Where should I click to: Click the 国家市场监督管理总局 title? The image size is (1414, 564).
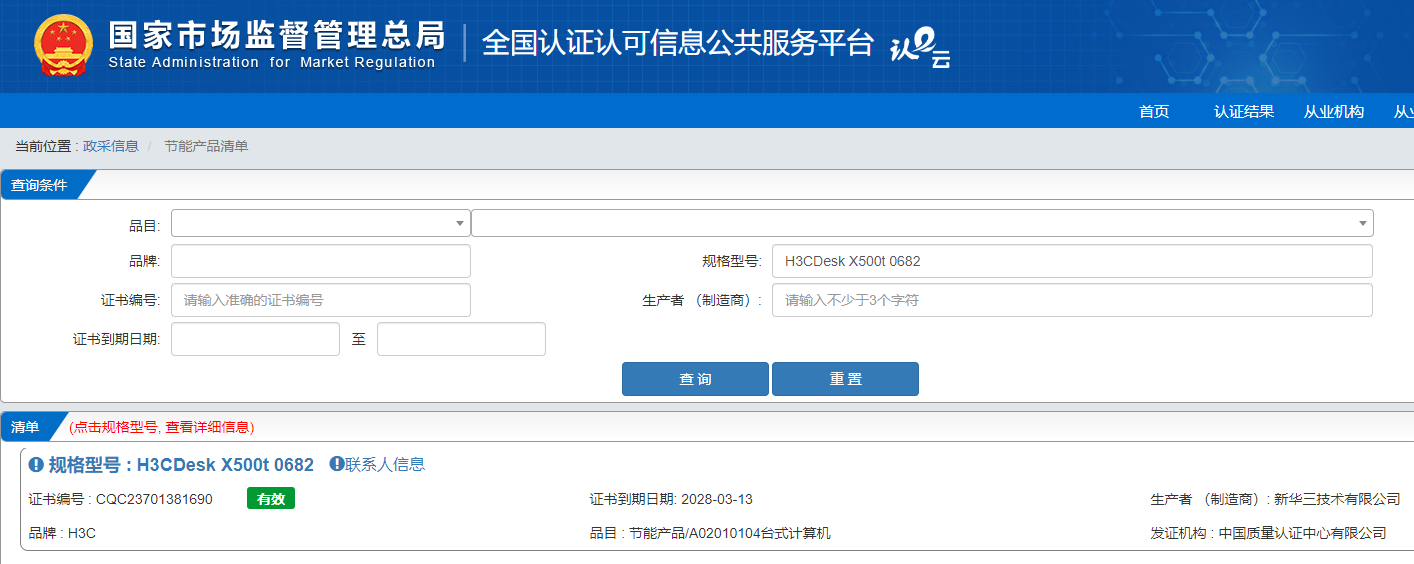tap(276, 34)
